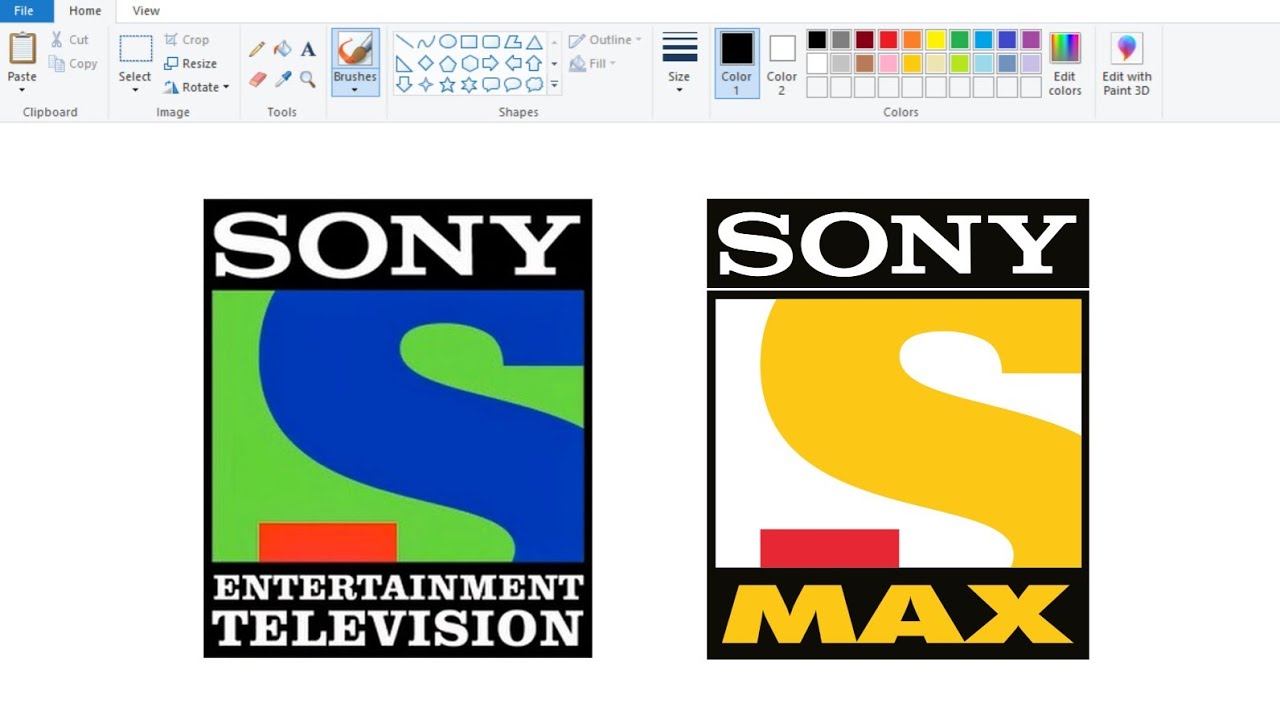1280x720 pixels.
Task: Choose the Cloud callout shape
Action: (535, 85)
